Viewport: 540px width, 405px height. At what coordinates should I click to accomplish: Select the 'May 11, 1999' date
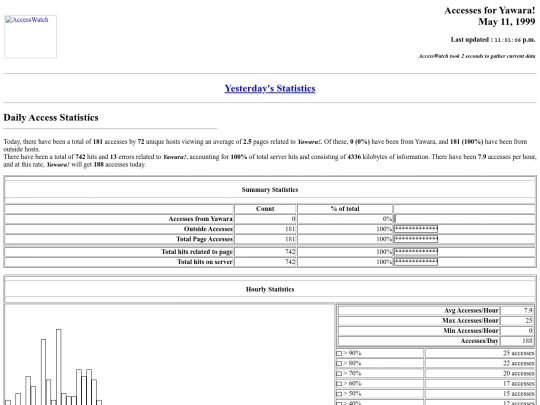tap(507, 22)
